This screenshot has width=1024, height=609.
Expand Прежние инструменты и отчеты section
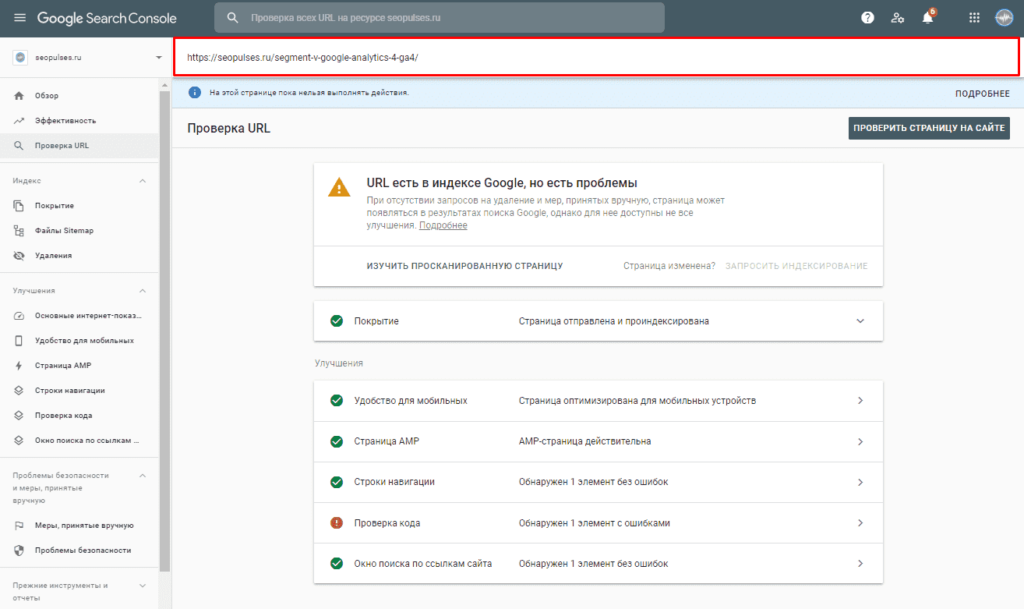(x=142, y=586)
